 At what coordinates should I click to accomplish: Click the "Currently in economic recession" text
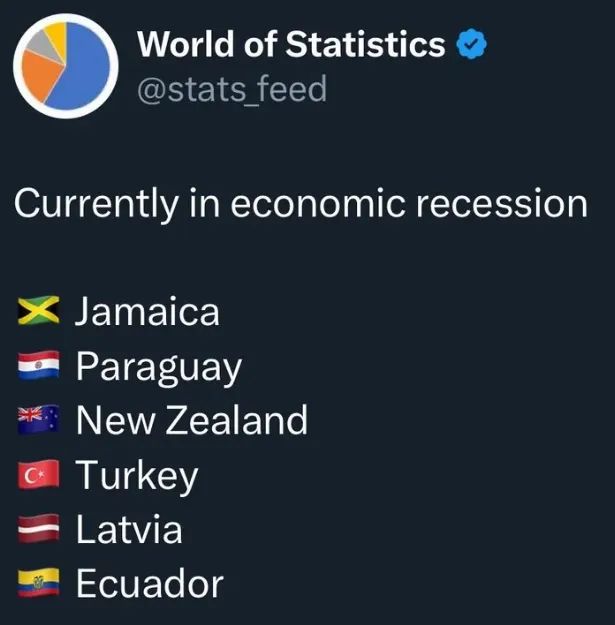coord(300,203)
